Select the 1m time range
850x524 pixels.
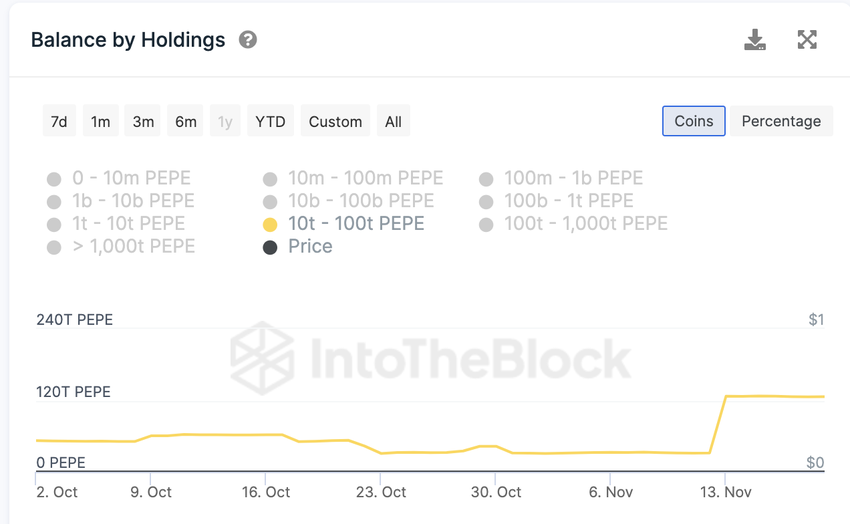coord(101,122)
